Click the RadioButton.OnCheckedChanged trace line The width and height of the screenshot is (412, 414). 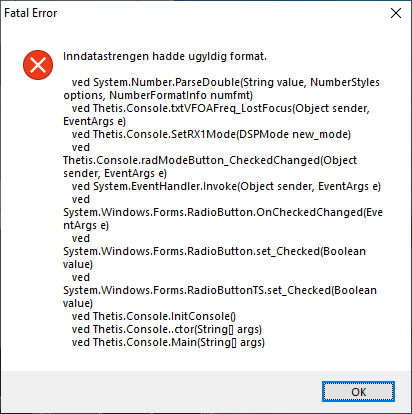pos(223,212)
